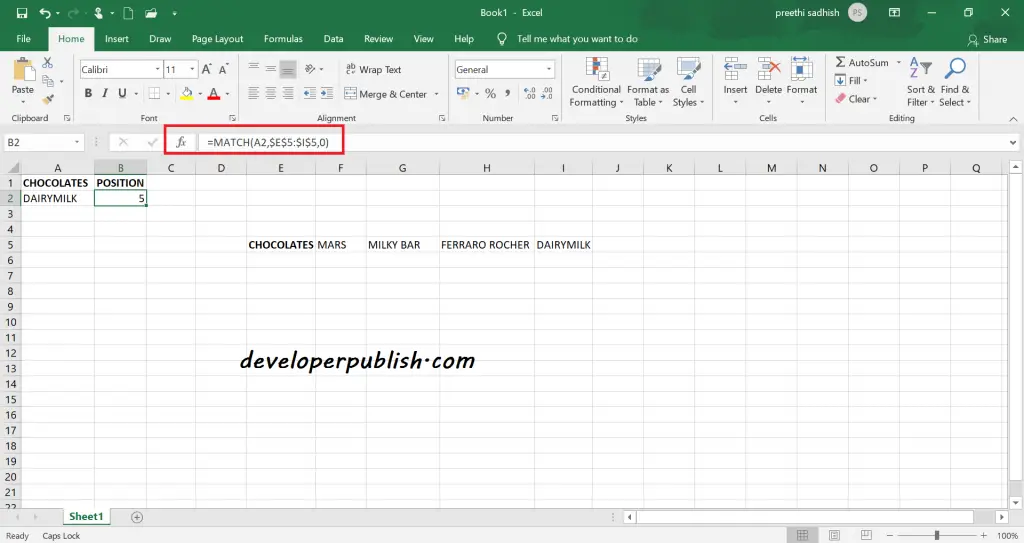Open Find & Select options
This screenshot has height=543, width=1024.
click(x=955, y=82)
